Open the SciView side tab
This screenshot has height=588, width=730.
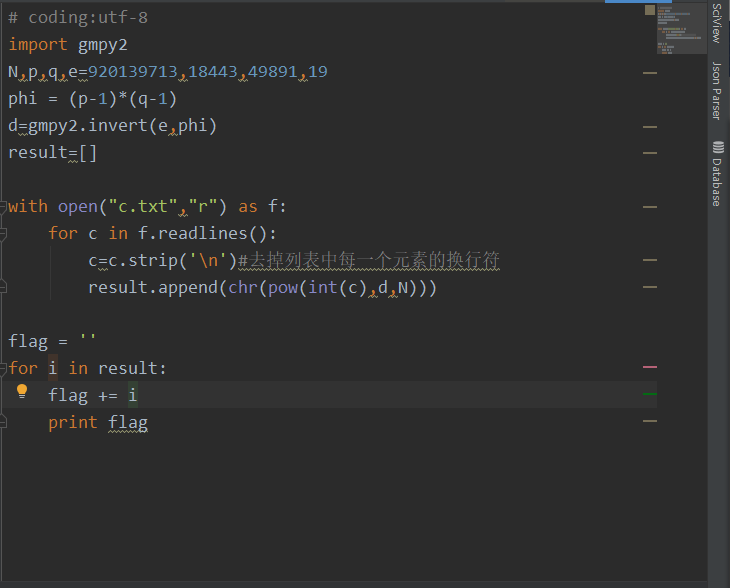(x=717, y=22)
